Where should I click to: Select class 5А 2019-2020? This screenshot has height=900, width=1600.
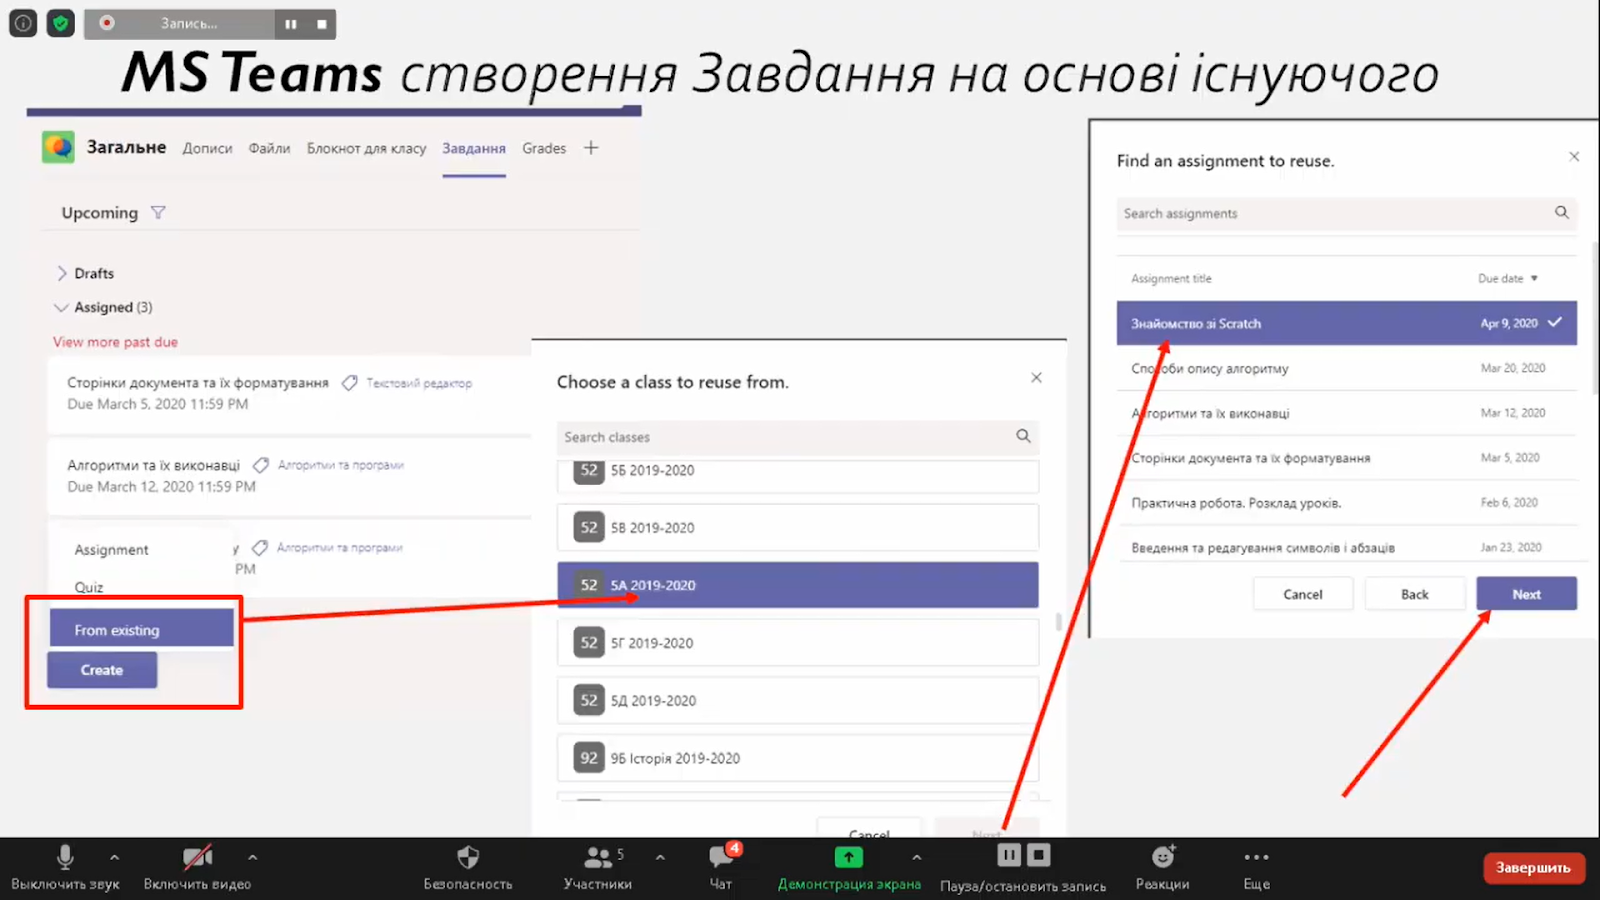point(797,585)
